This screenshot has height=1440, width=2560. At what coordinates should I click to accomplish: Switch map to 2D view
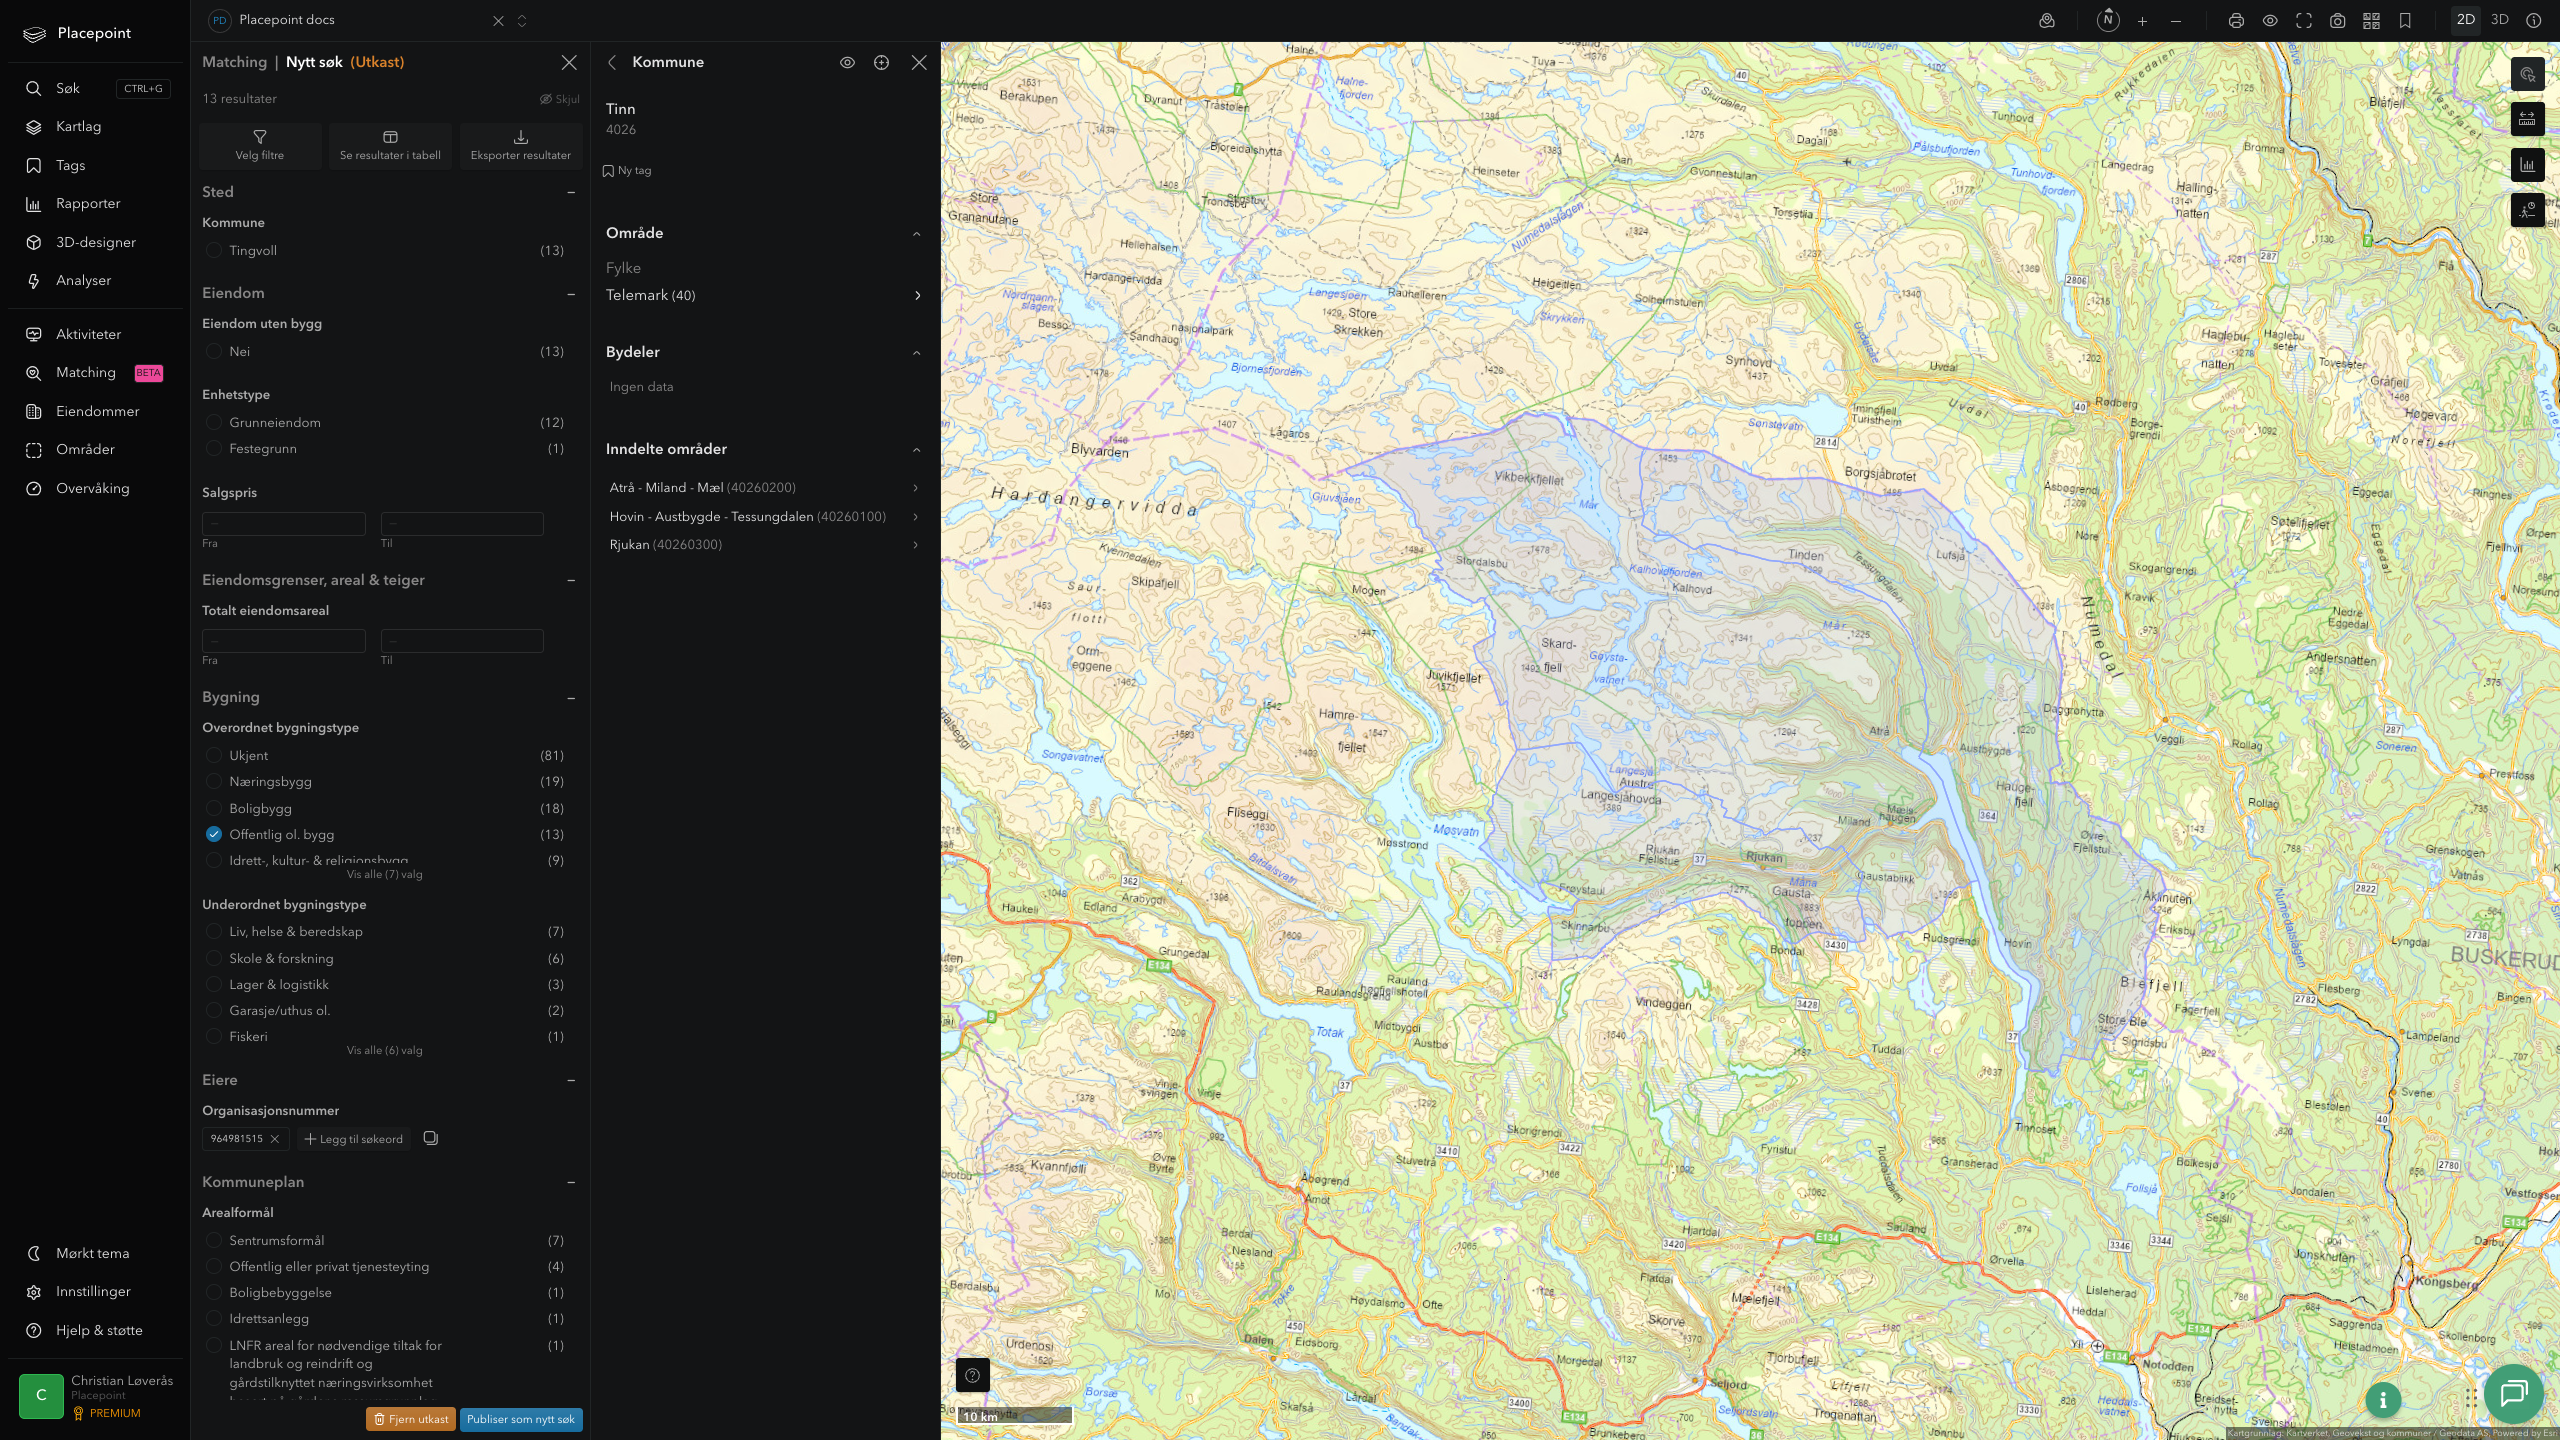[x=2466, y=20]
